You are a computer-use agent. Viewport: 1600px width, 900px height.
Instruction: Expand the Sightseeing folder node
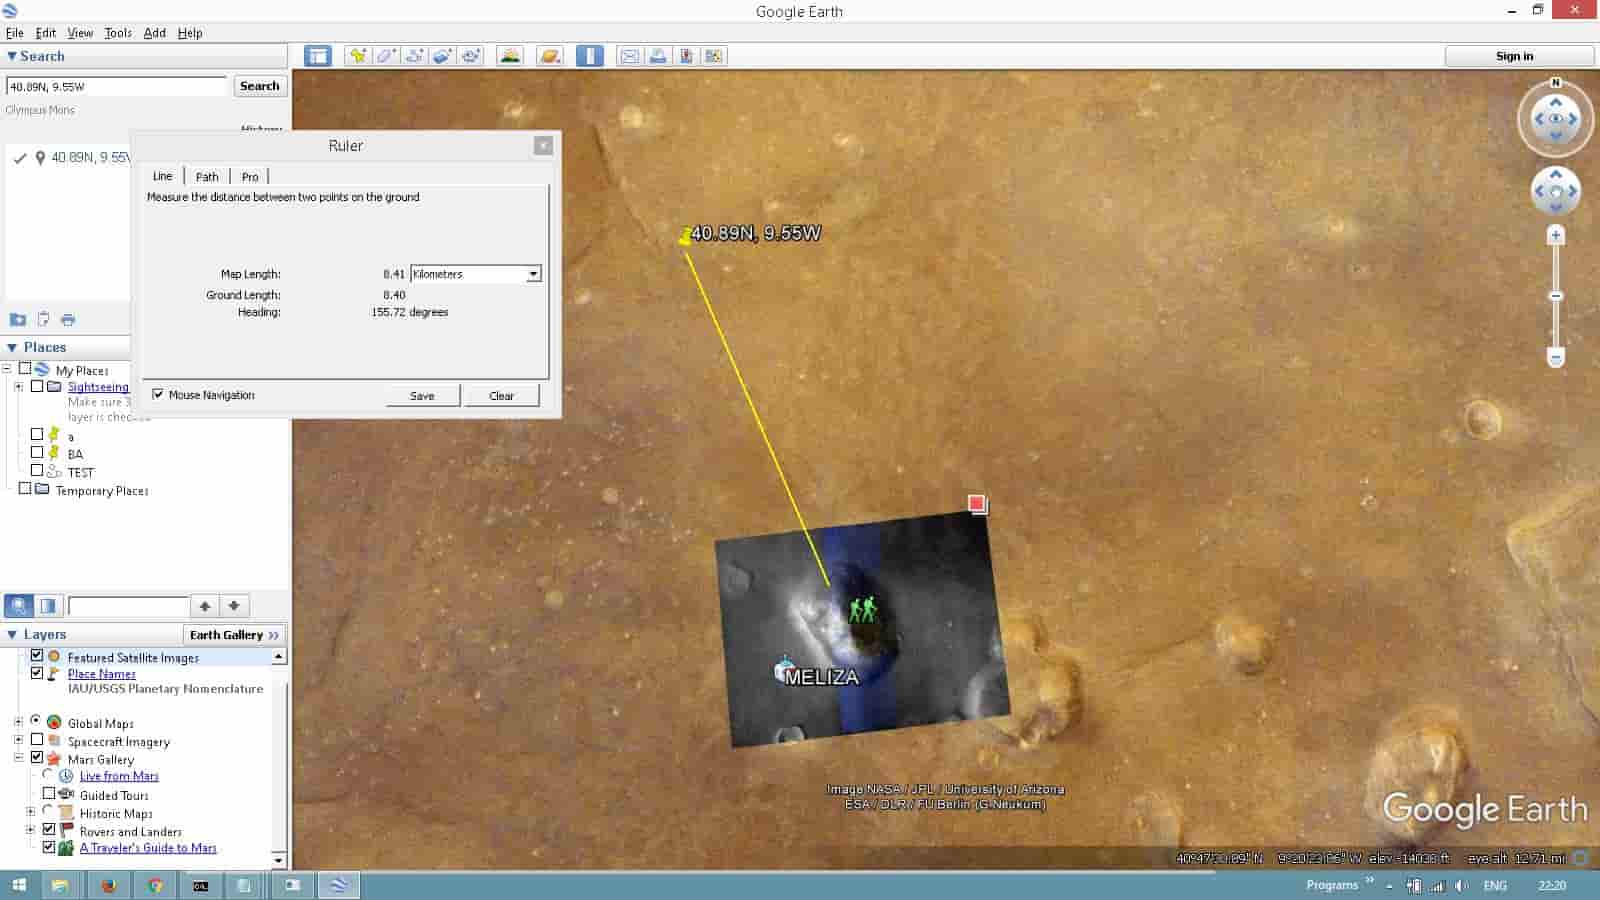(18, 386)
